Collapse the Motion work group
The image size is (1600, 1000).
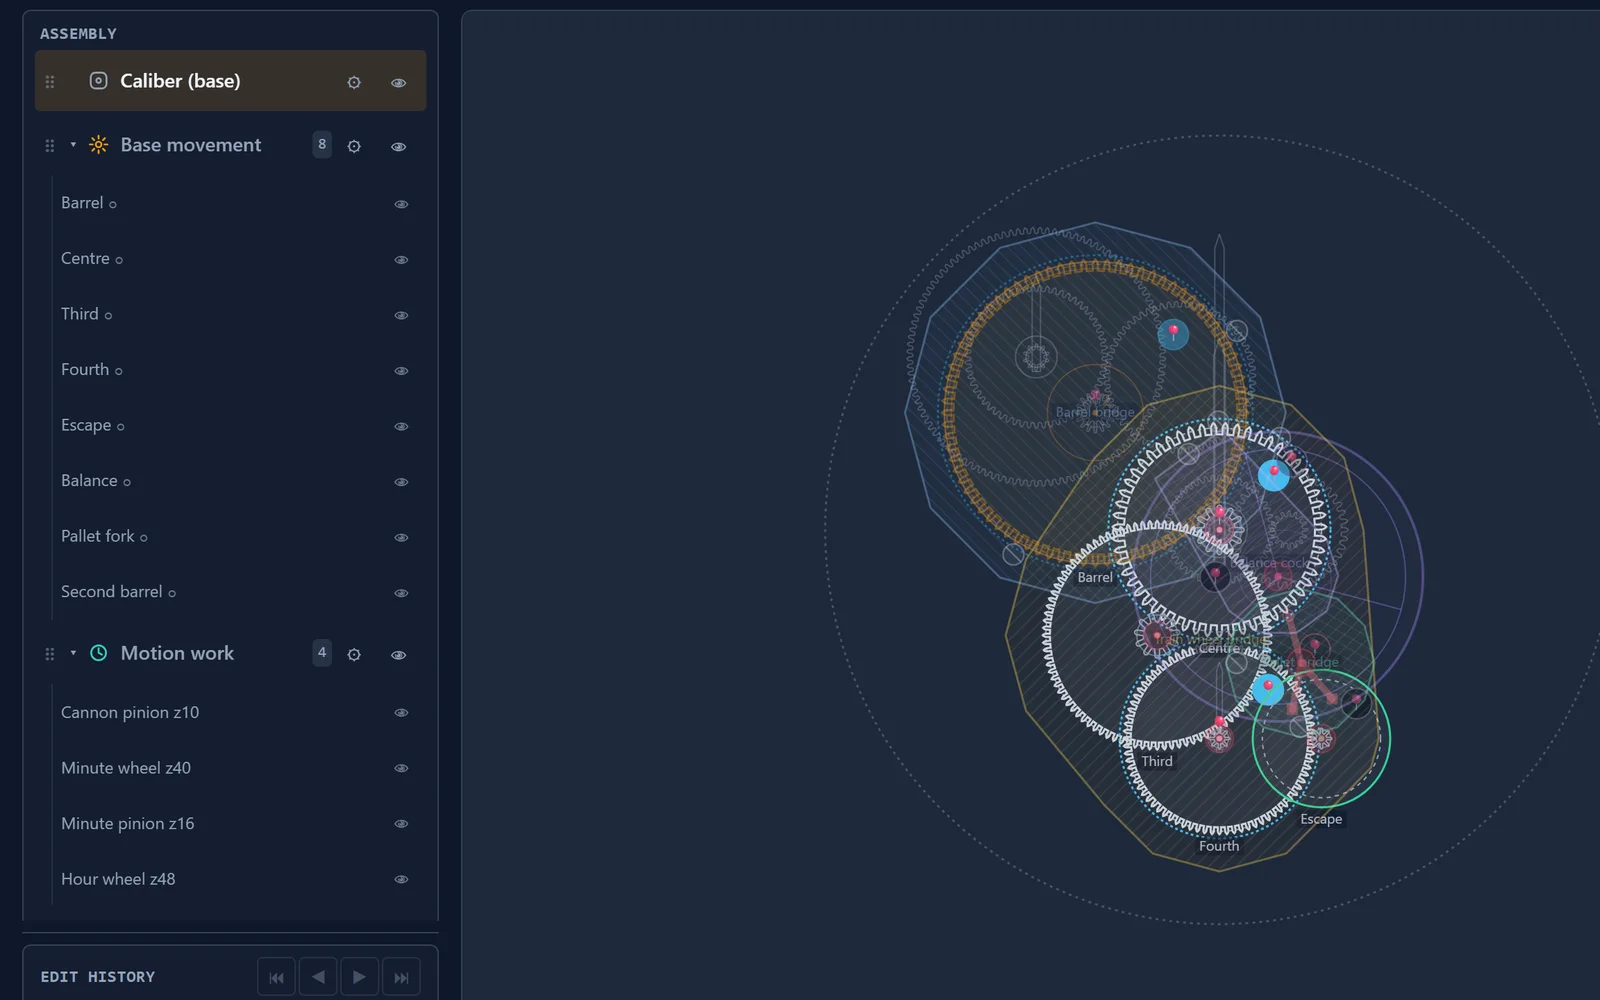(73, 653)
